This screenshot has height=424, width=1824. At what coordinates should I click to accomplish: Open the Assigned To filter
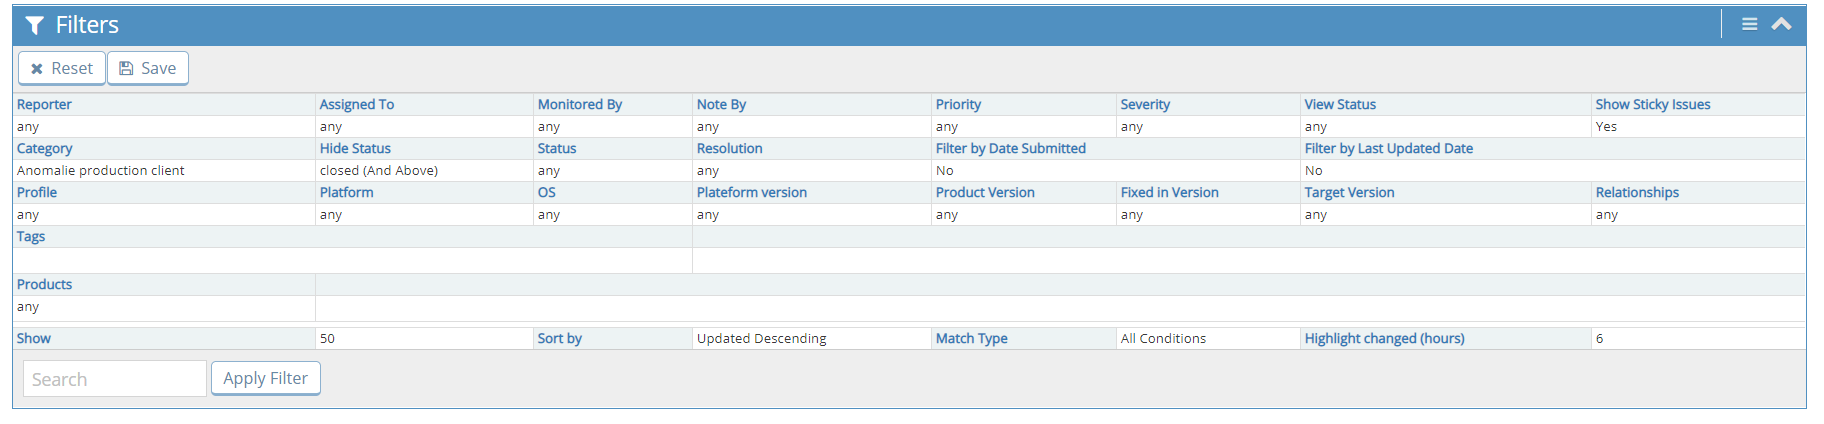point(356,104)
